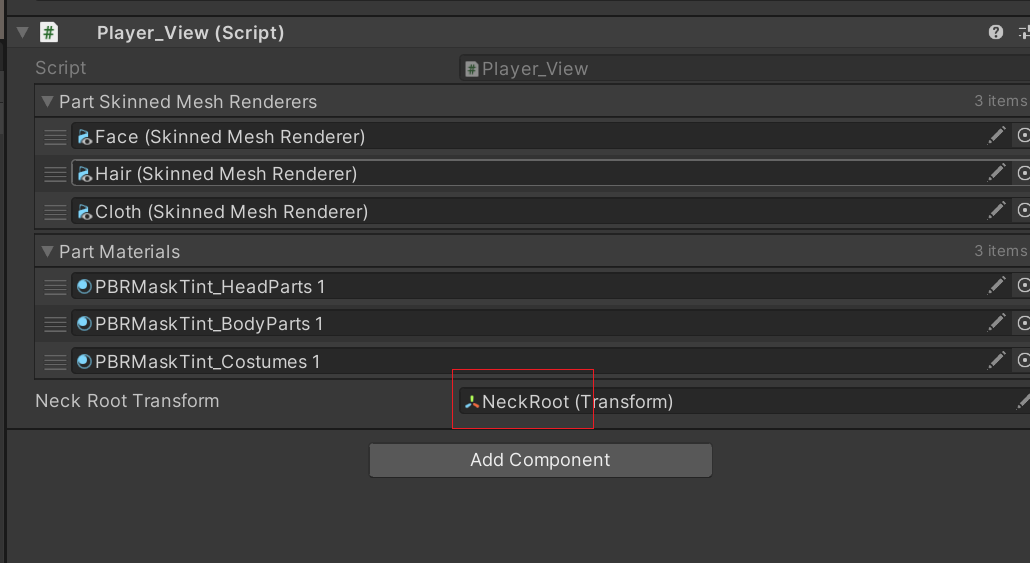Click the Add Component button
This screenshot has height=563, width=1030.
(541, 460)
